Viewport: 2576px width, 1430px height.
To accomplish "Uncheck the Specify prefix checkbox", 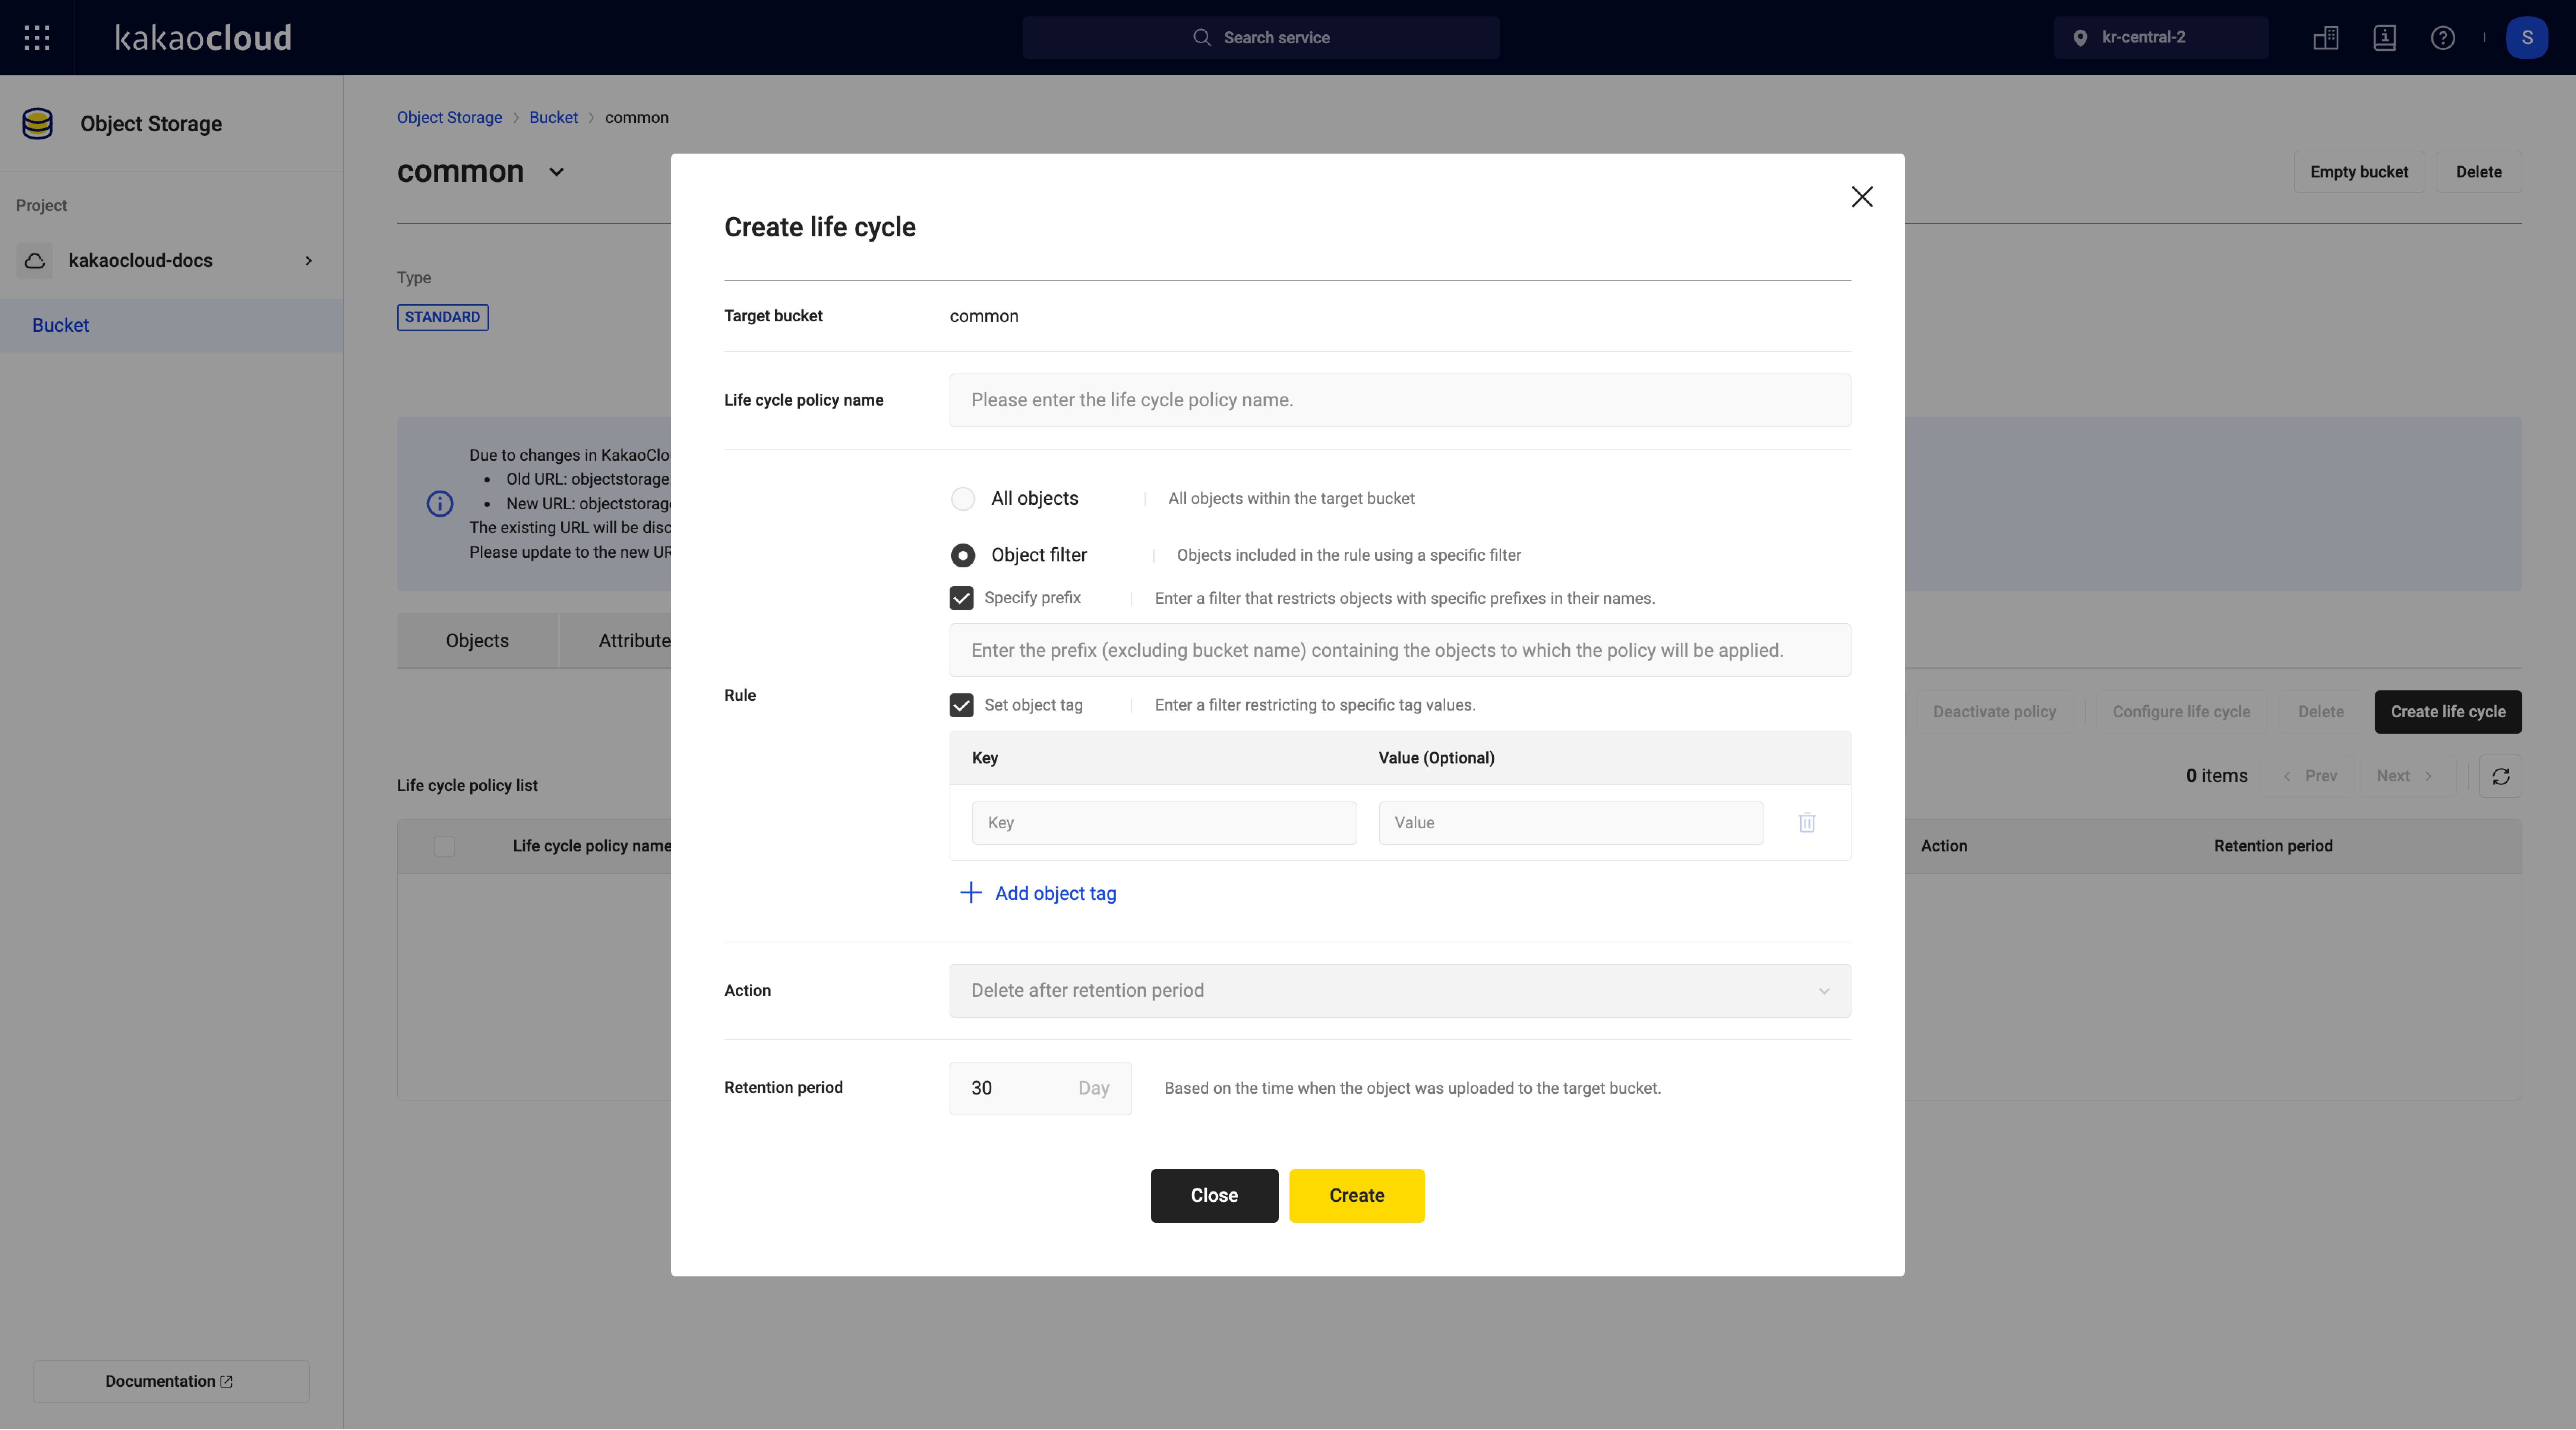I will pos(961,597).
